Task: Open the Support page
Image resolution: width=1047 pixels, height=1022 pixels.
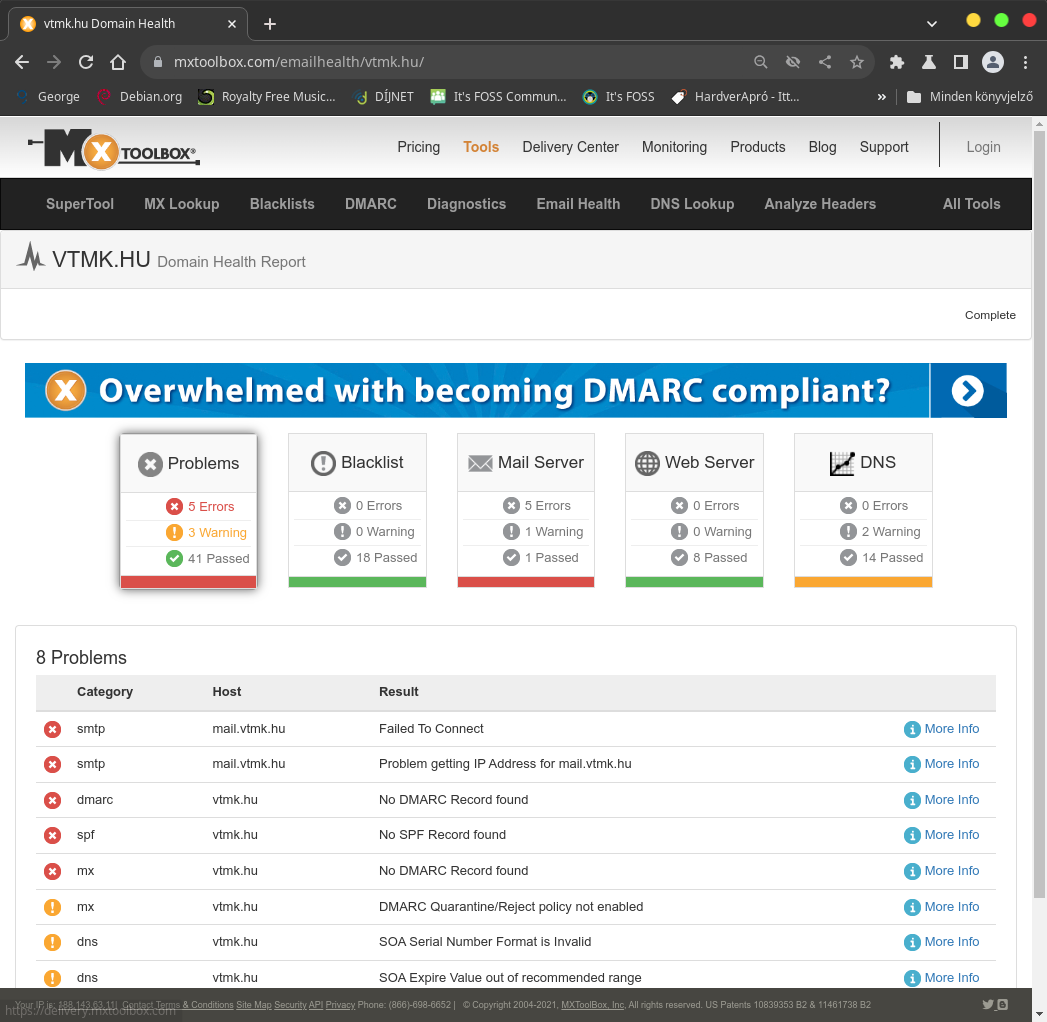Action: 883,147
